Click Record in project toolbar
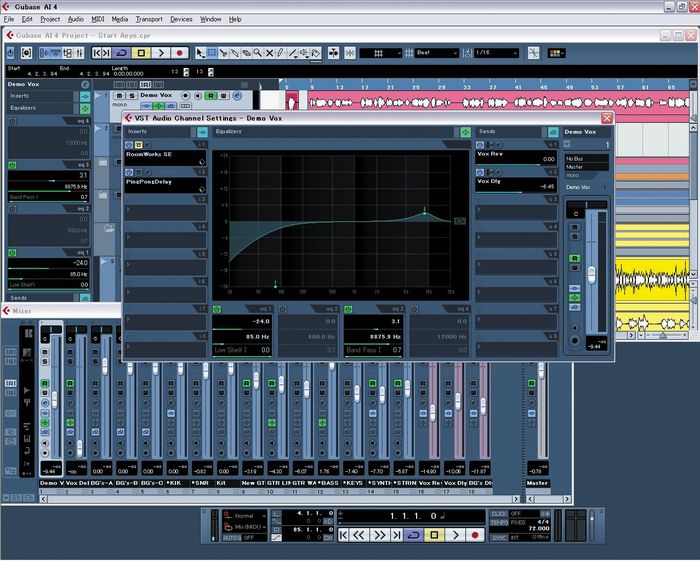This screenshot has height=561, width=700. [180, 53]
